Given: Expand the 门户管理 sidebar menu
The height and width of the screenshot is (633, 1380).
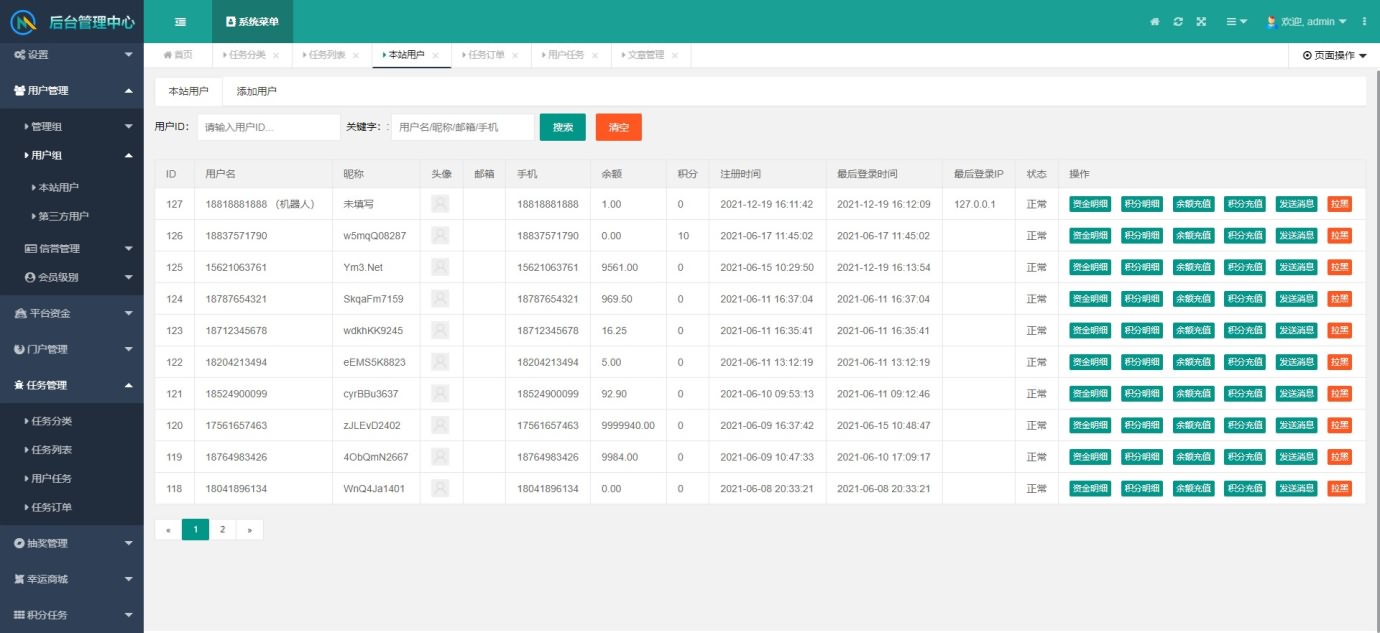Looking at the screenshot, I should click(72, 349).
